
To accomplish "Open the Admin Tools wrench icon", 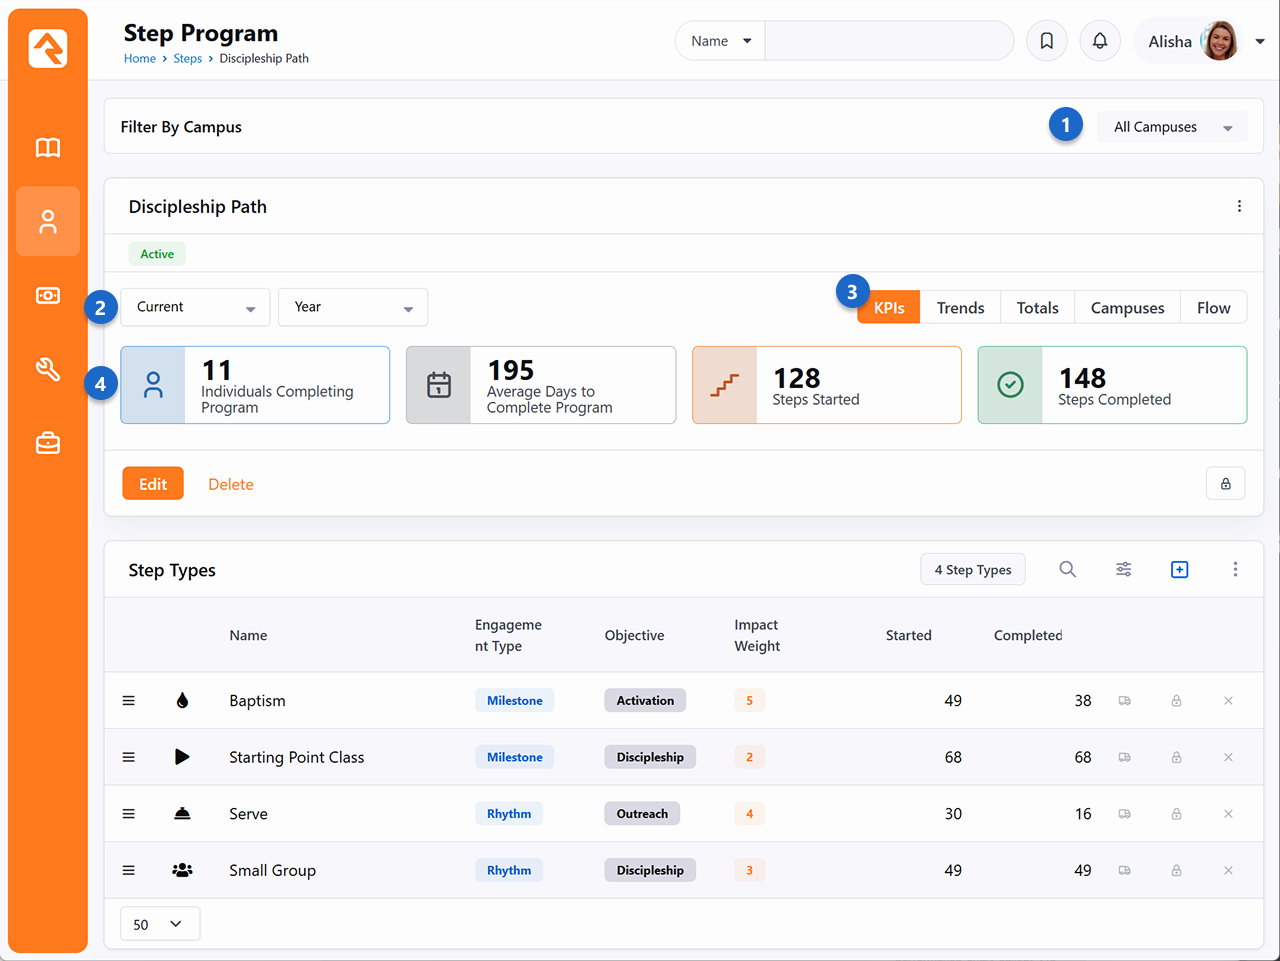I will tap(48, 369).
